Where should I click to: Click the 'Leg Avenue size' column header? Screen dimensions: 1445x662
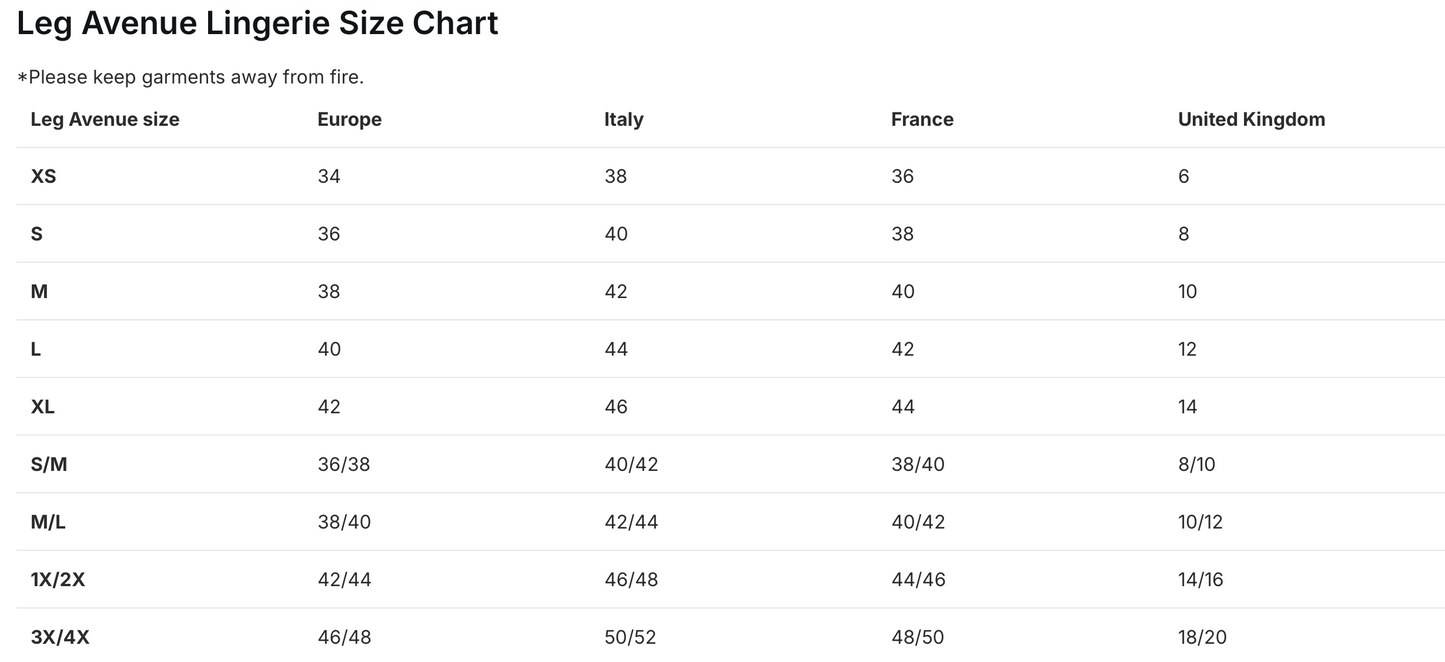pyautogui.click(x=105, y=119)
